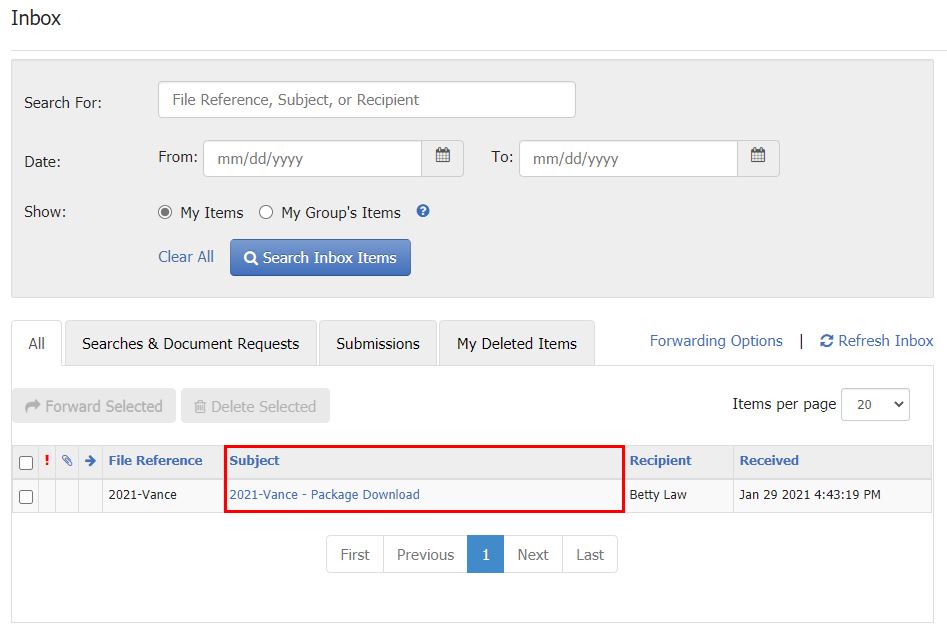The height and width of the screenshot is (632, 947).
Task: Open the My Deleted Items tab
Action: click(x=517, y=343)
